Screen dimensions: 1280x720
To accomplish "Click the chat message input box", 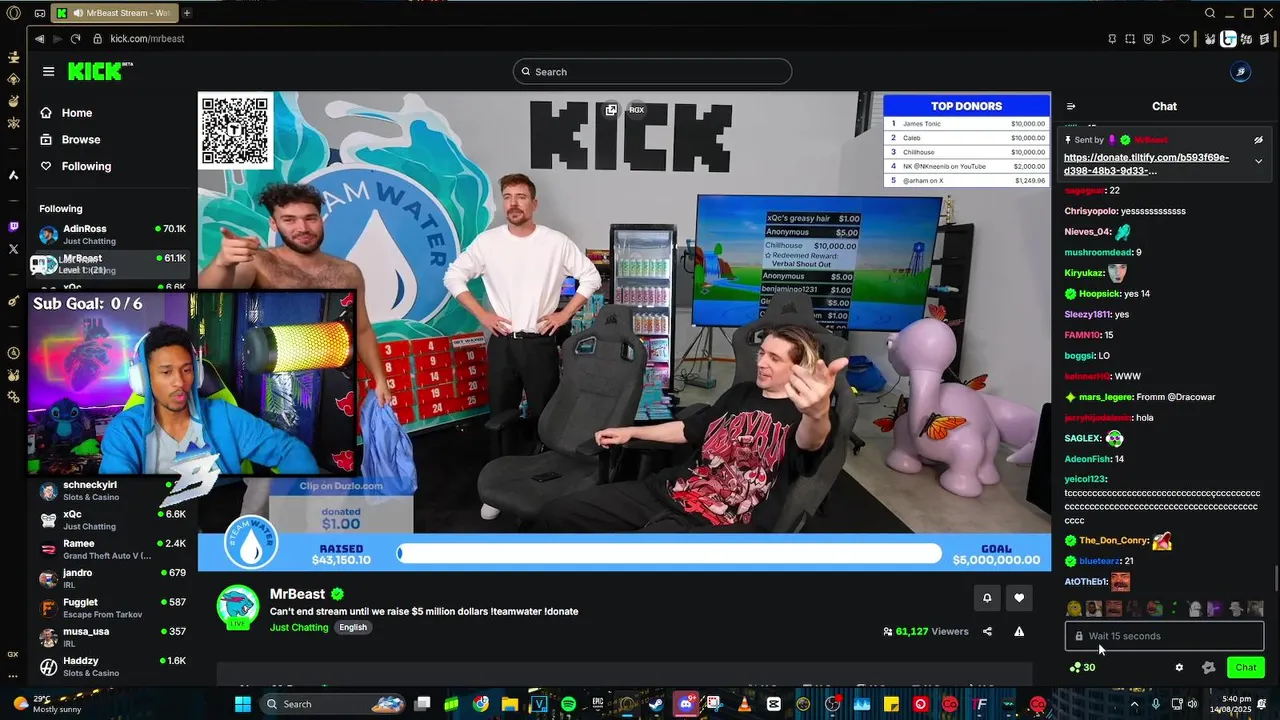I will tap(1164, 636).
